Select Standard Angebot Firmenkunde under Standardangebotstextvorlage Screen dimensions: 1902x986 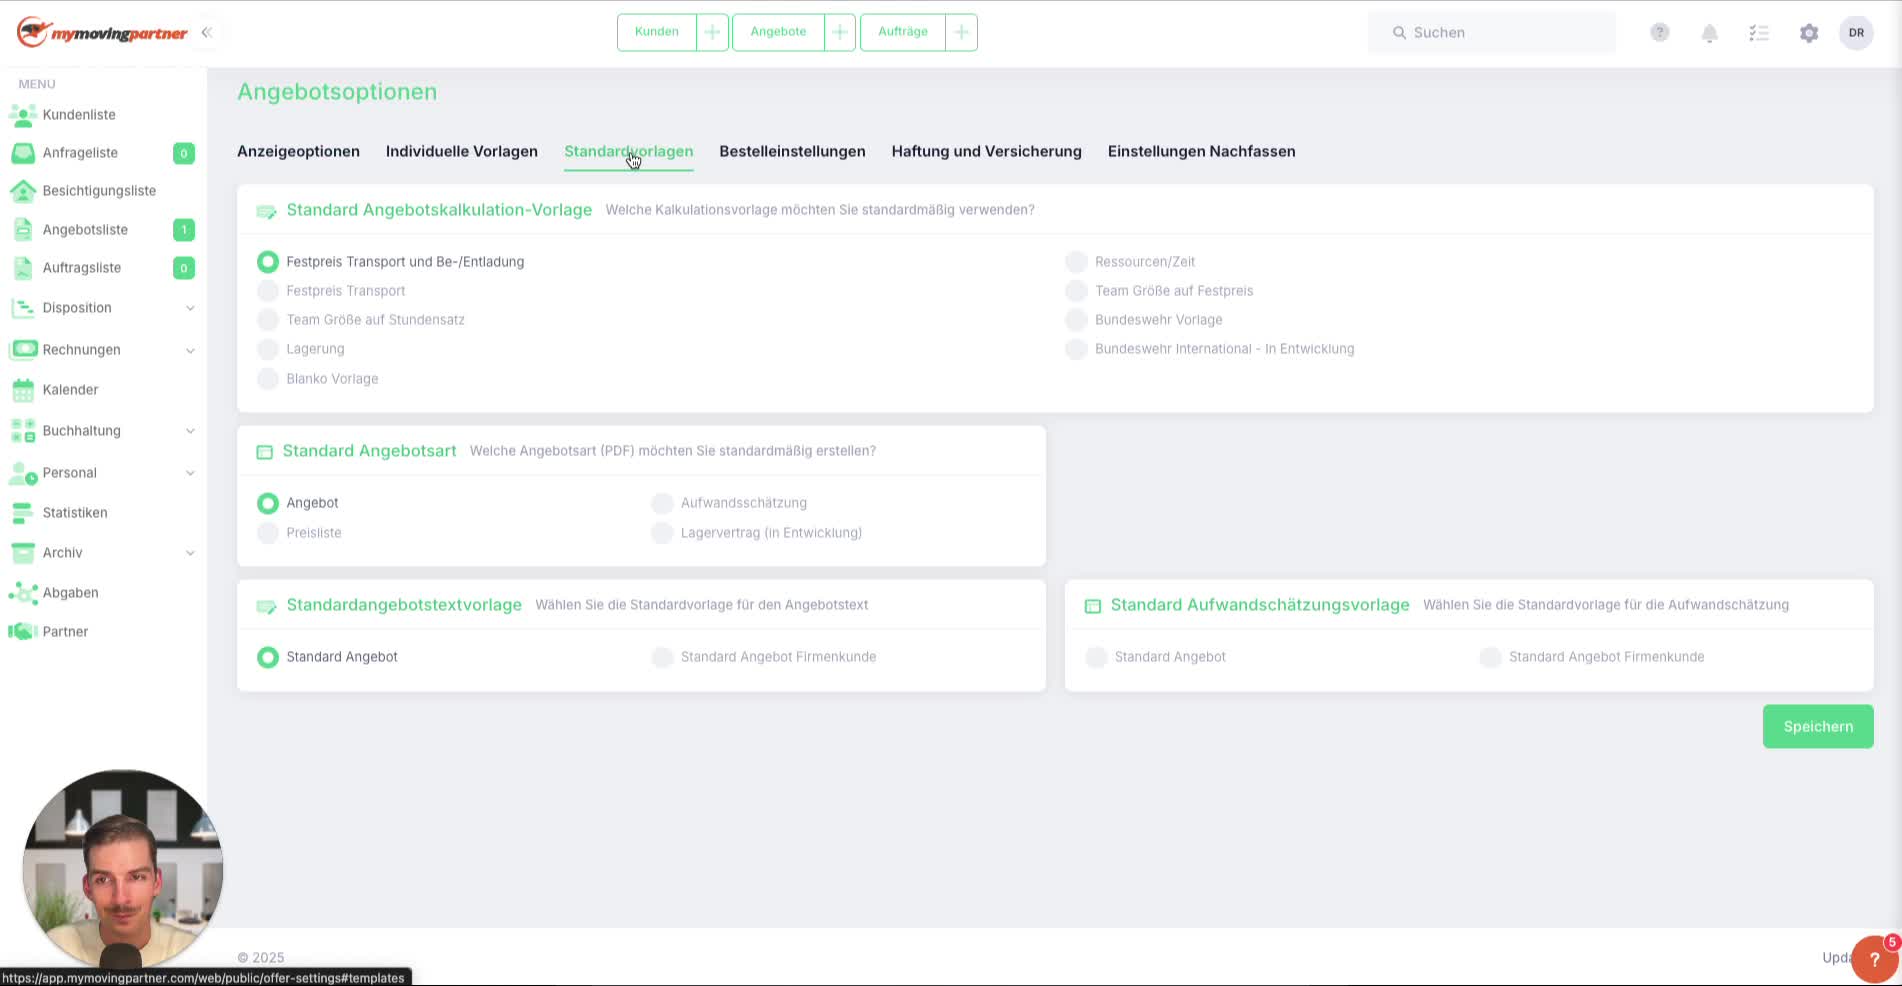coord(662,657)
